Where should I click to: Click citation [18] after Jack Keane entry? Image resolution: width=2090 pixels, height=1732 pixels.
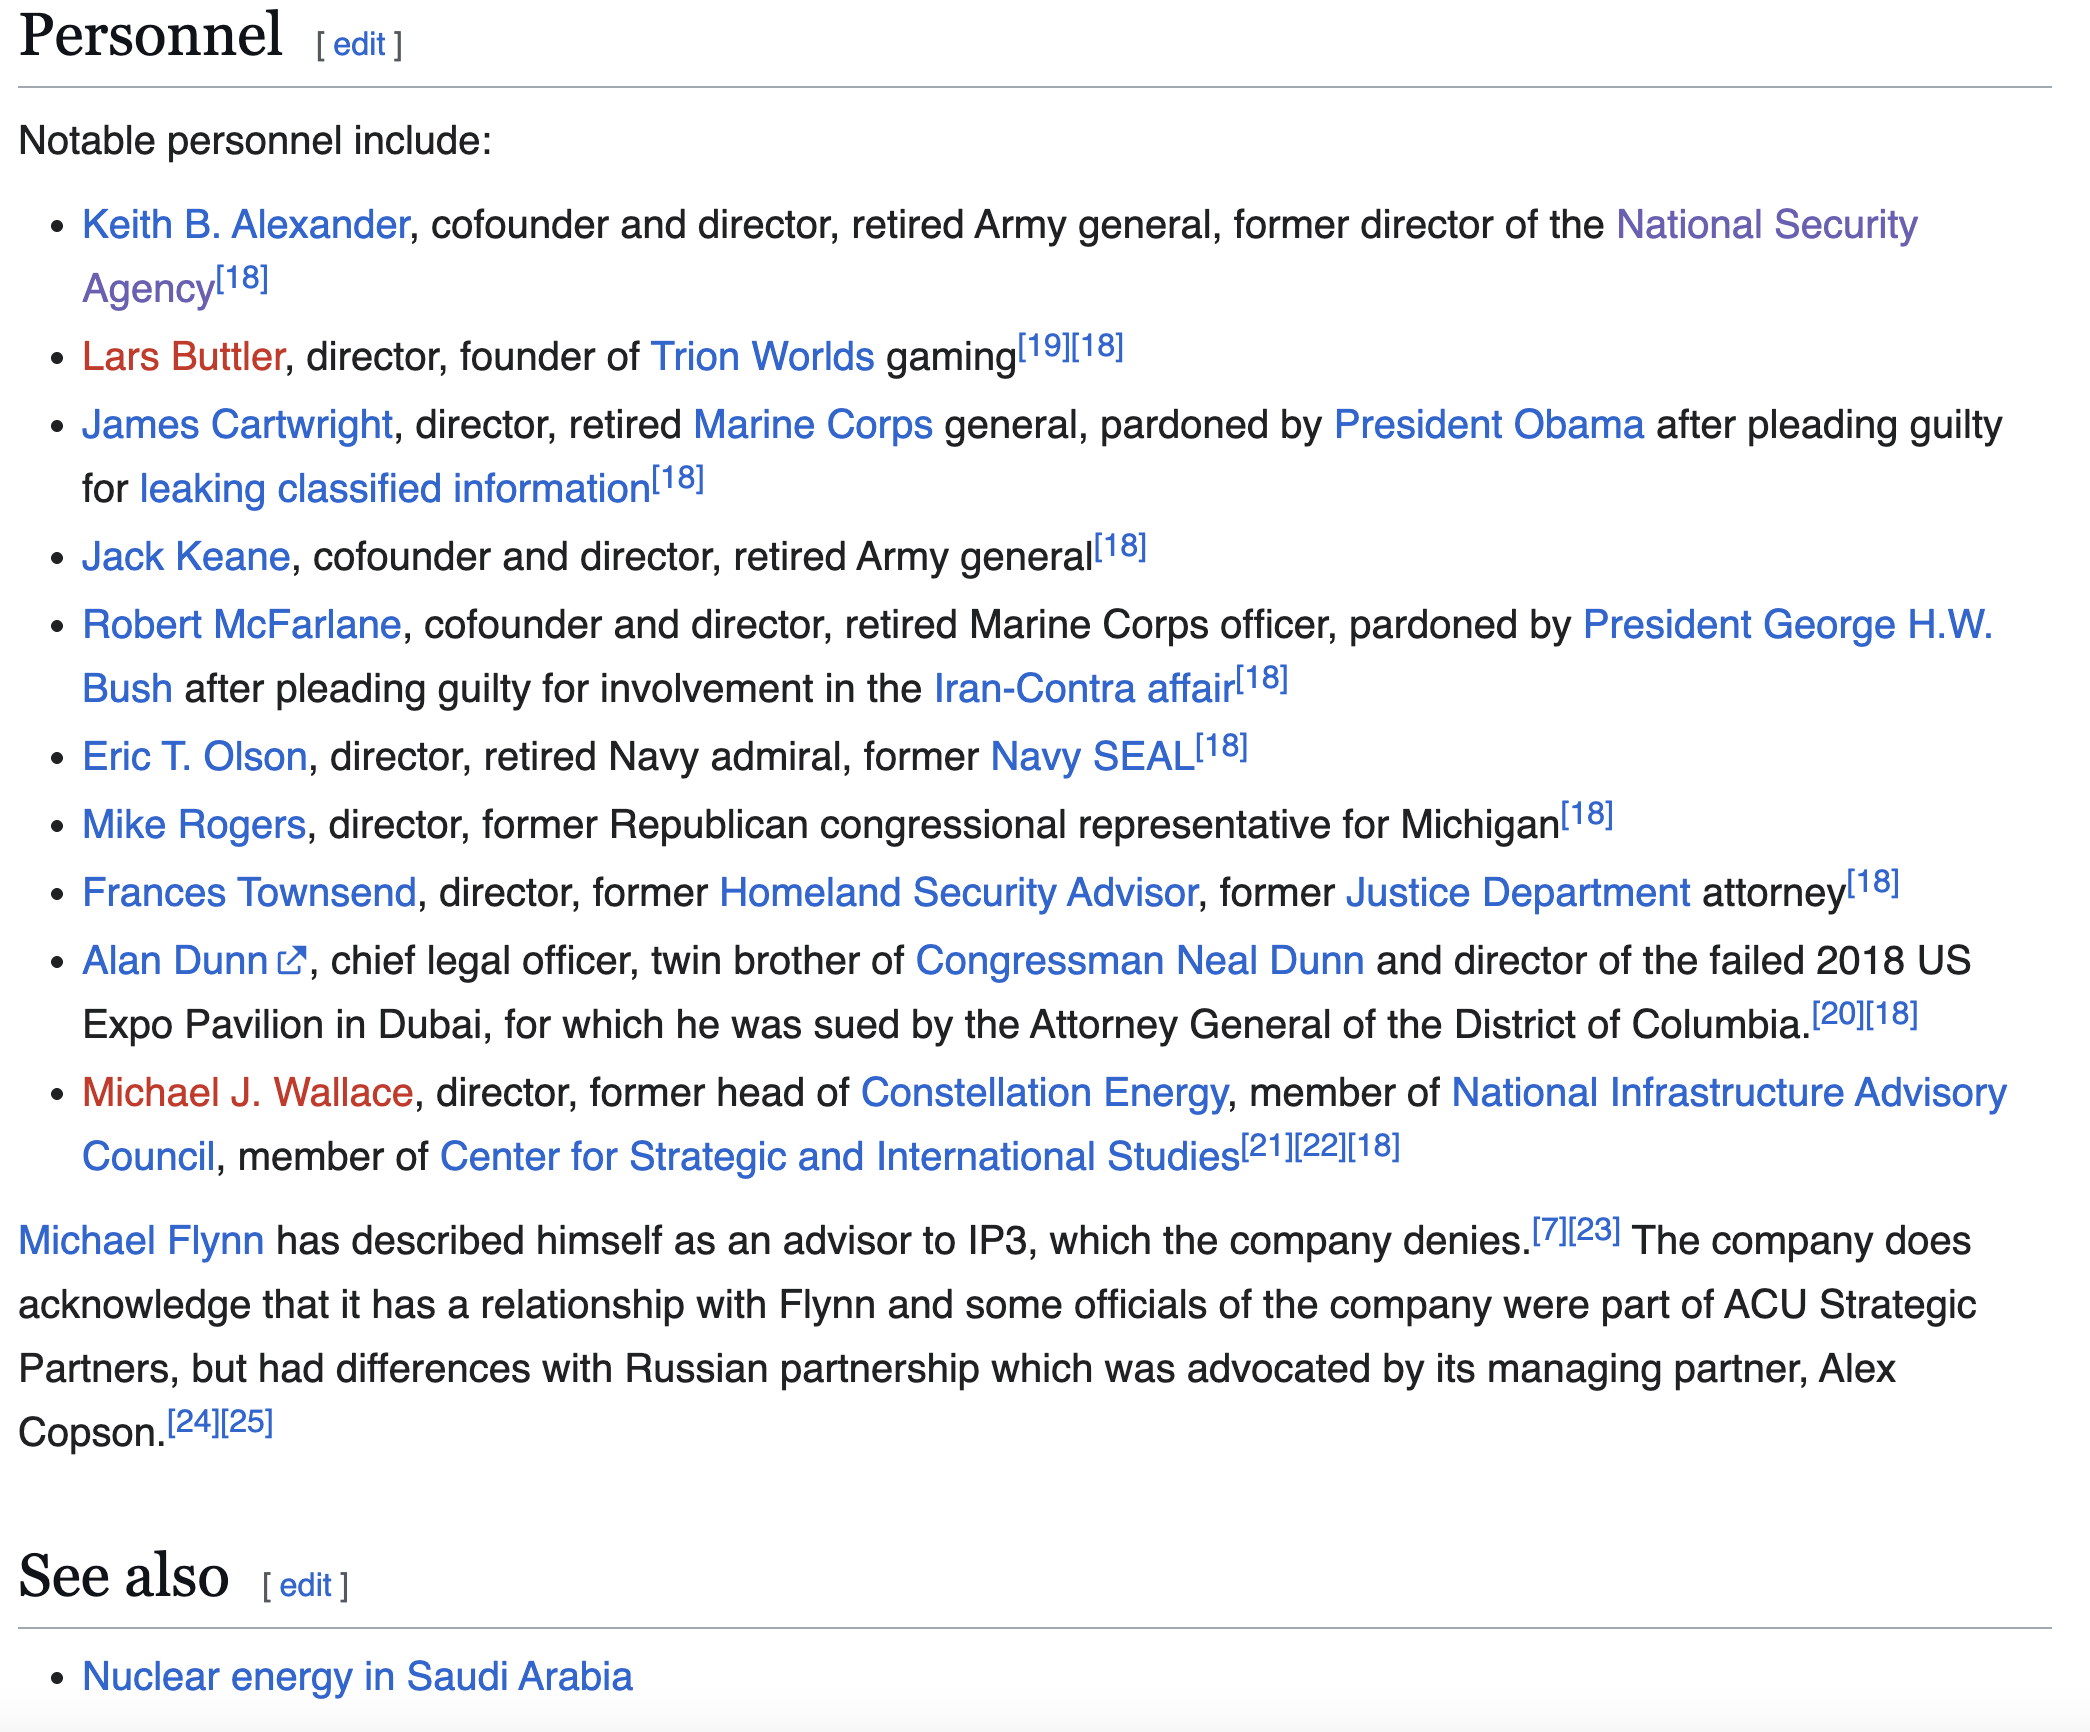pos(1120,546)
